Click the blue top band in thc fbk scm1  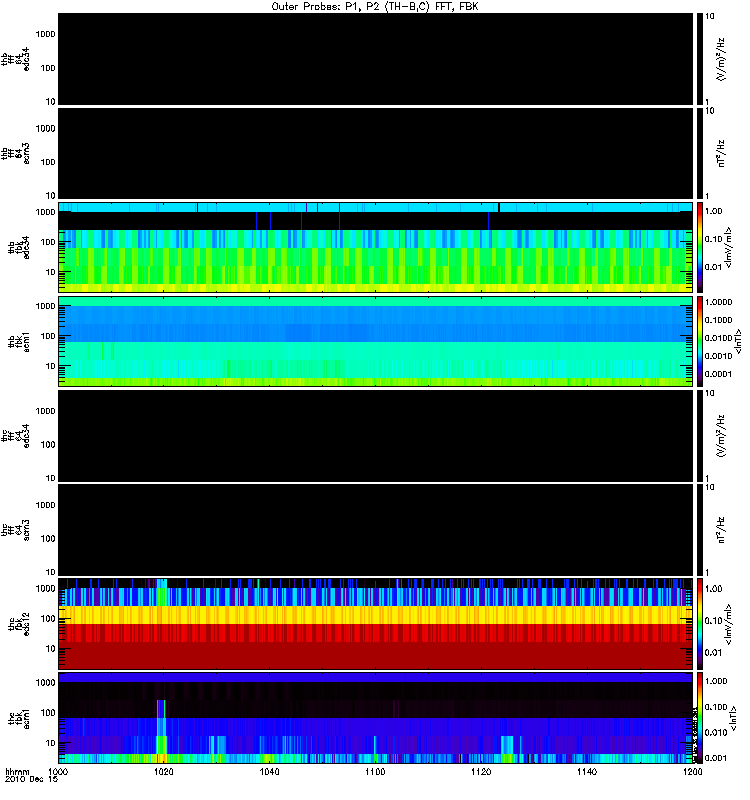pos(375,678)
